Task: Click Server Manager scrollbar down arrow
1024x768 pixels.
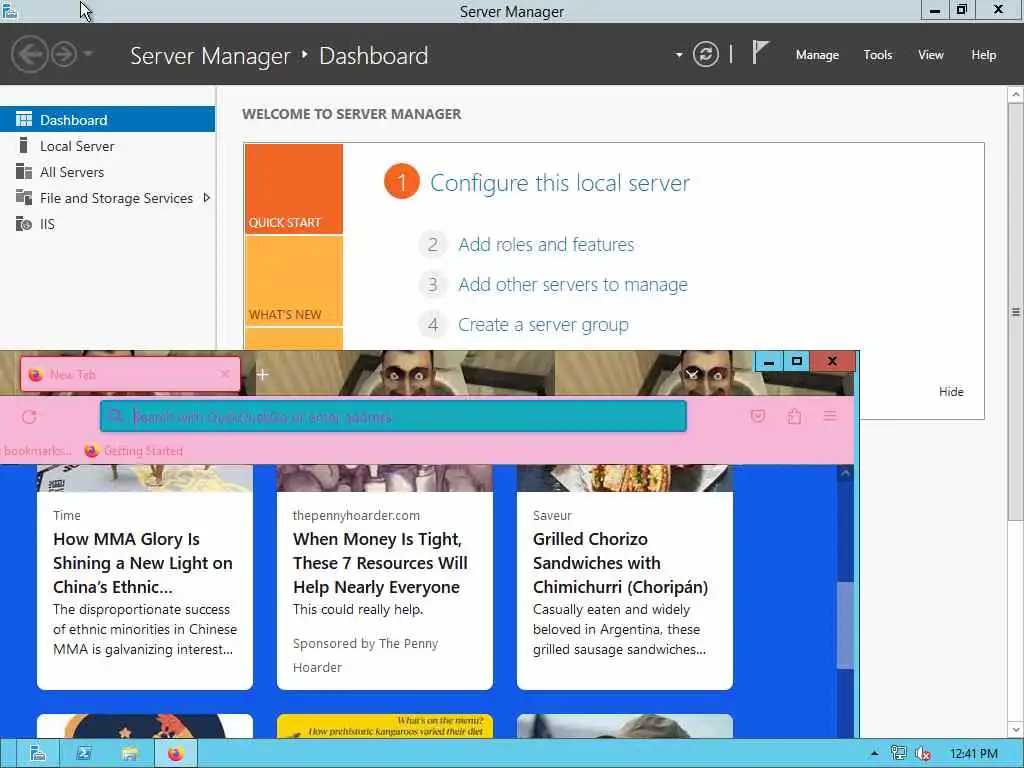Action: [x=1016, y=729]
